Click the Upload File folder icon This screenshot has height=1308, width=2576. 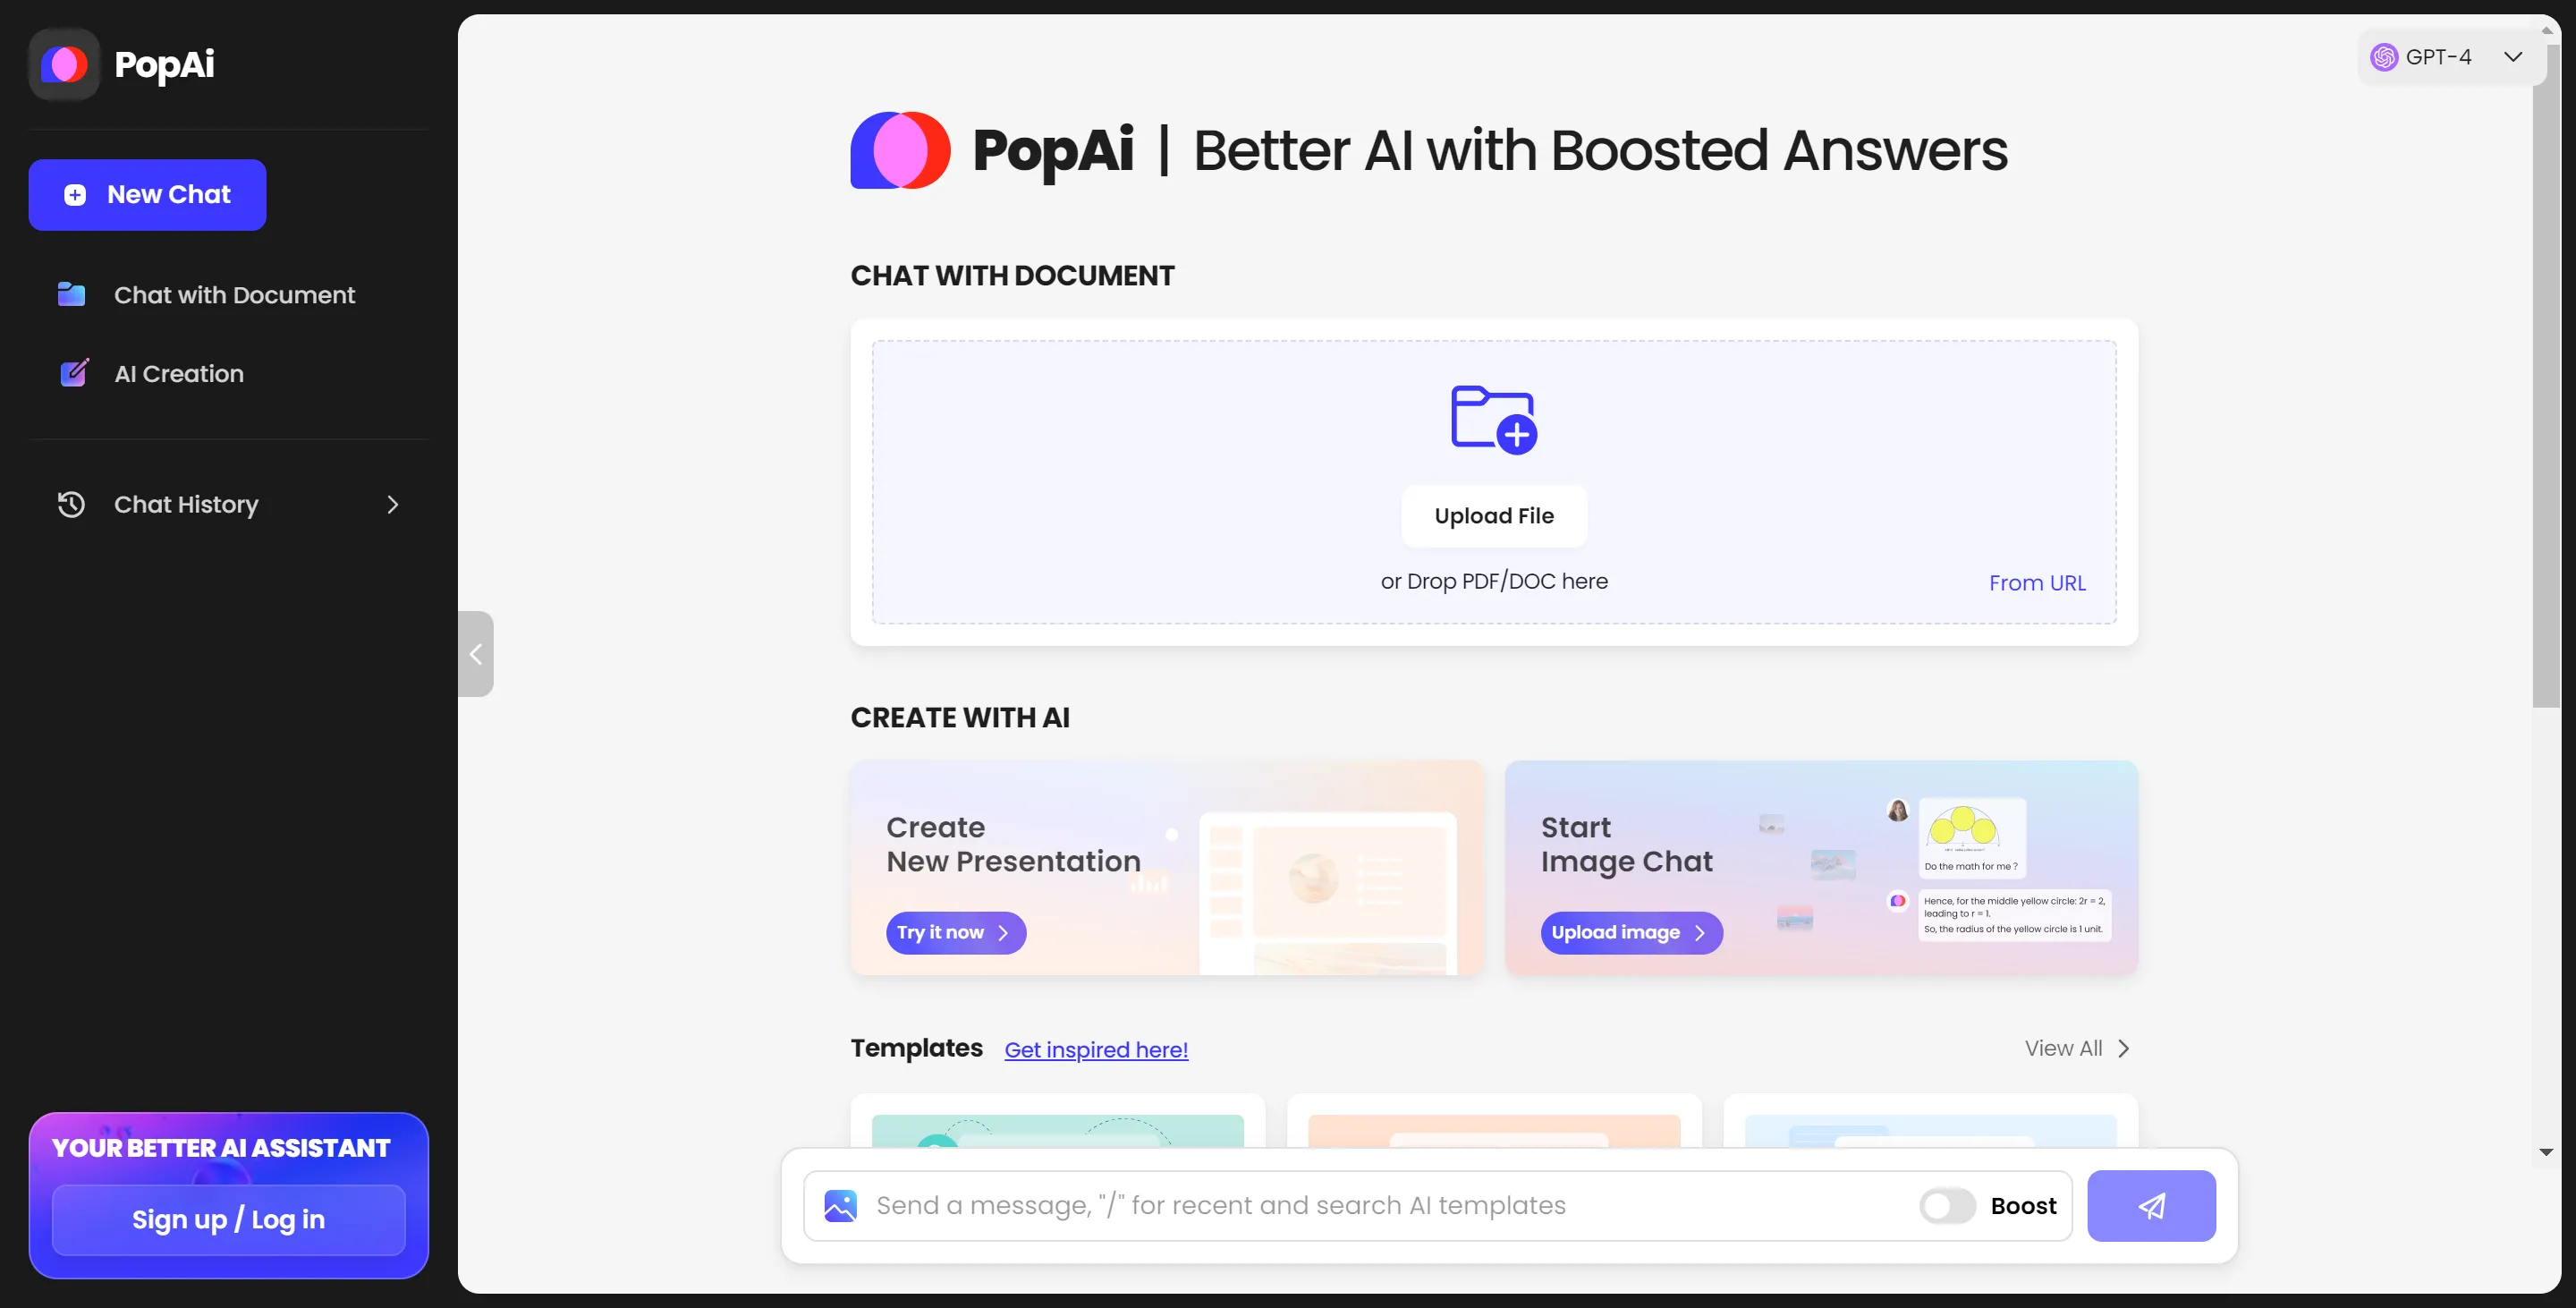1492,417
